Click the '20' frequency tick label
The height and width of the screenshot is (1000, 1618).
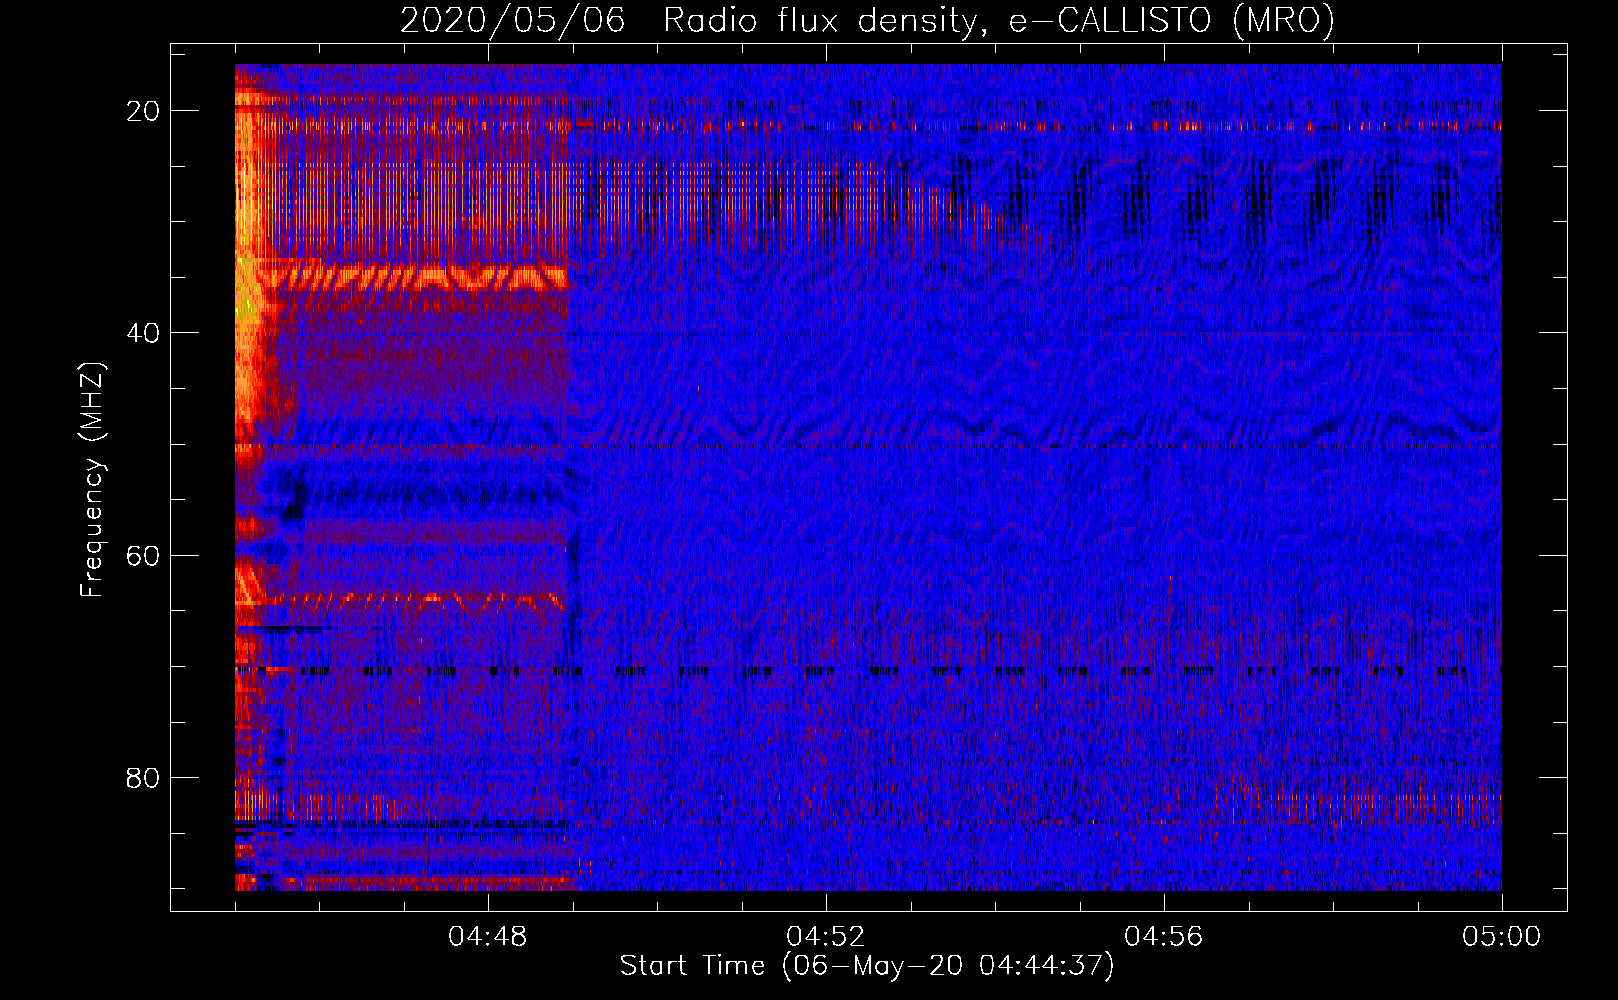143,111
